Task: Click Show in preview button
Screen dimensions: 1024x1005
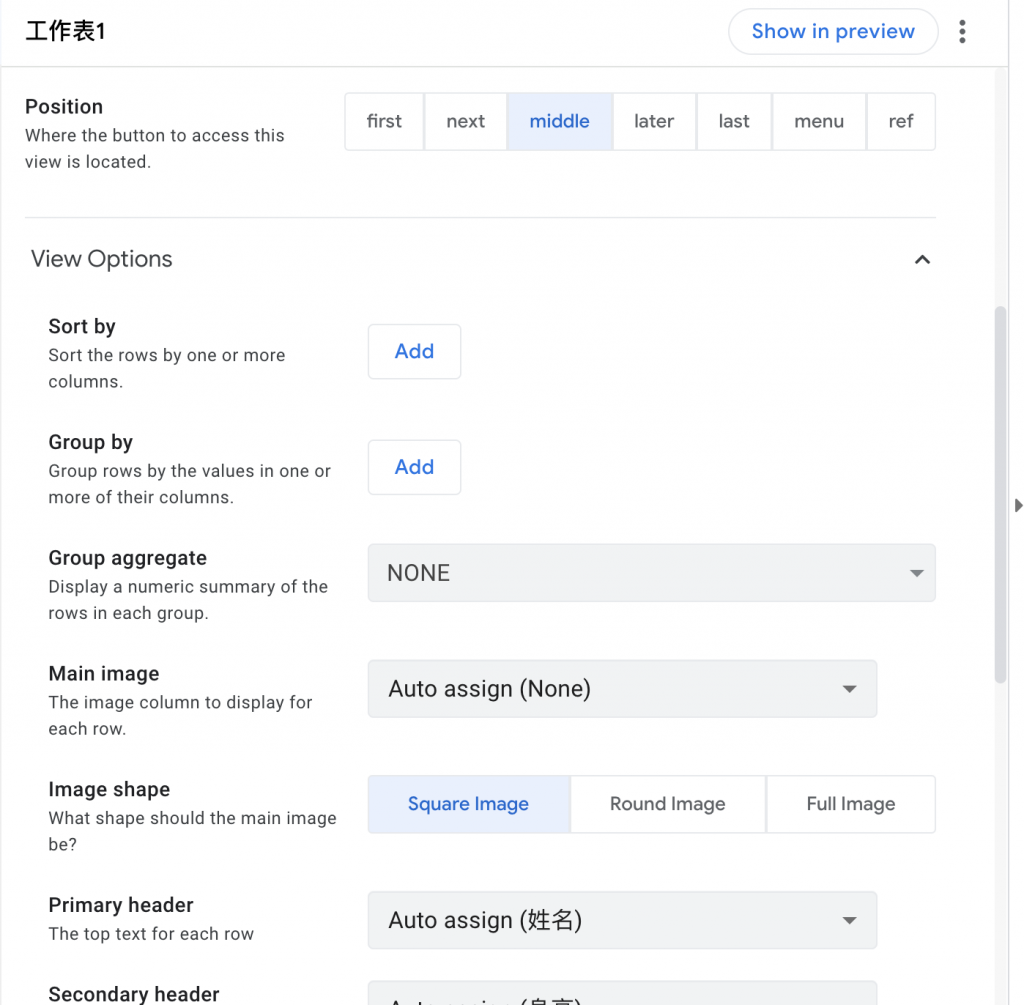Action: pos(833,32)
